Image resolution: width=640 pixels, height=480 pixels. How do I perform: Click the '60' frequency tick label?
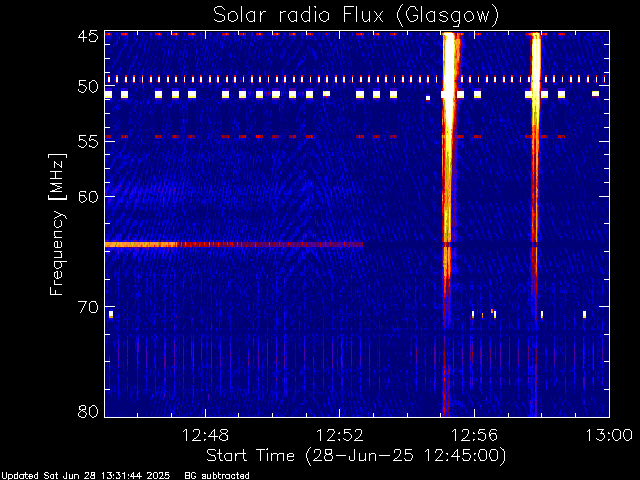[88, 197]
